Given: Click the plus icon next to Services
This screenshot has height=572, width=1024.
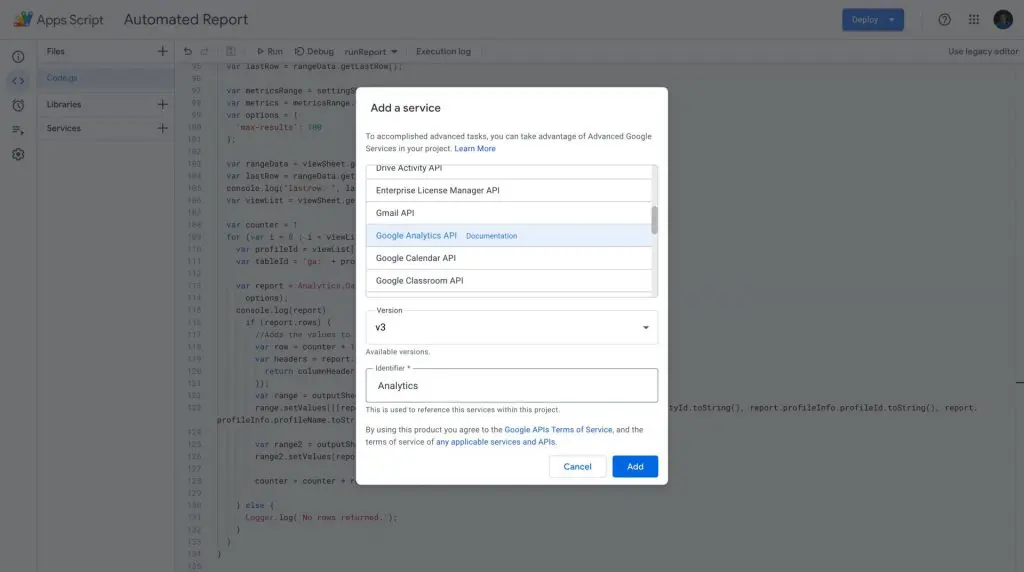Looking at the screenshot, I should (162, 128).
